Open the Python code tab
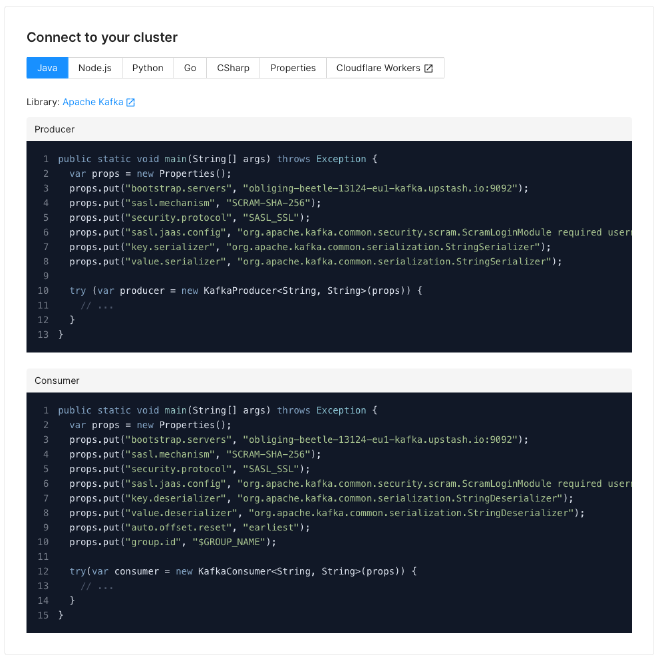The height and width of the screenshot is (661, 660). [147, 68]
